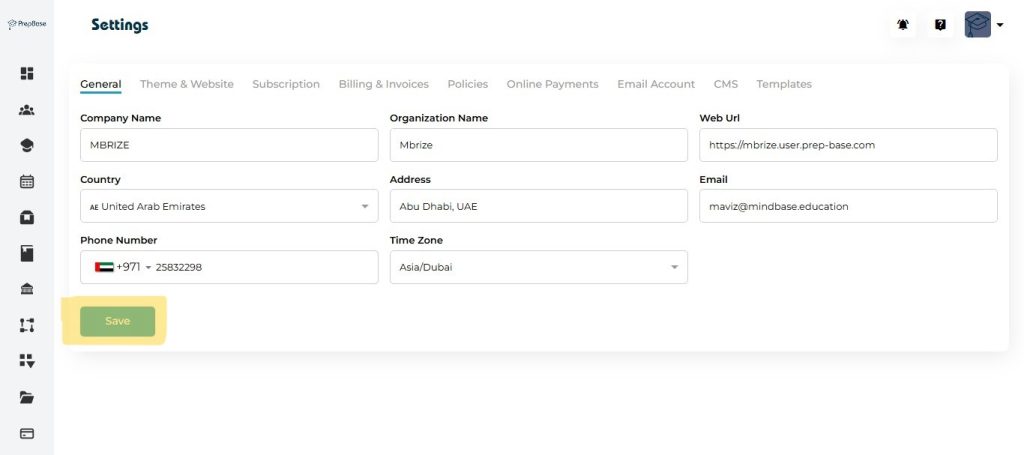Go to Online Payments tab
Viewport: 1024px width, 455px height.
(x=552, y=84)
